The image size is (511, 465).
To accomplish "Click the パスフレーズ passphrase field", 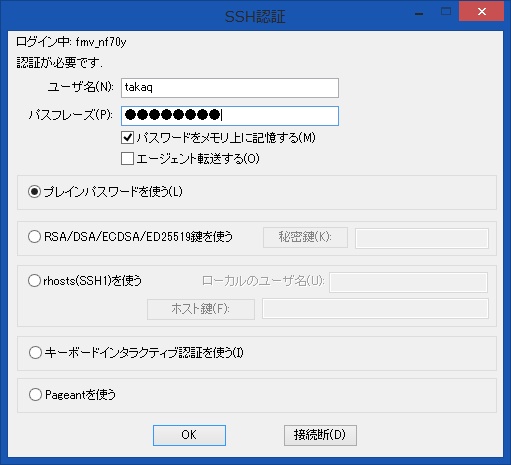I will [230, 116].
